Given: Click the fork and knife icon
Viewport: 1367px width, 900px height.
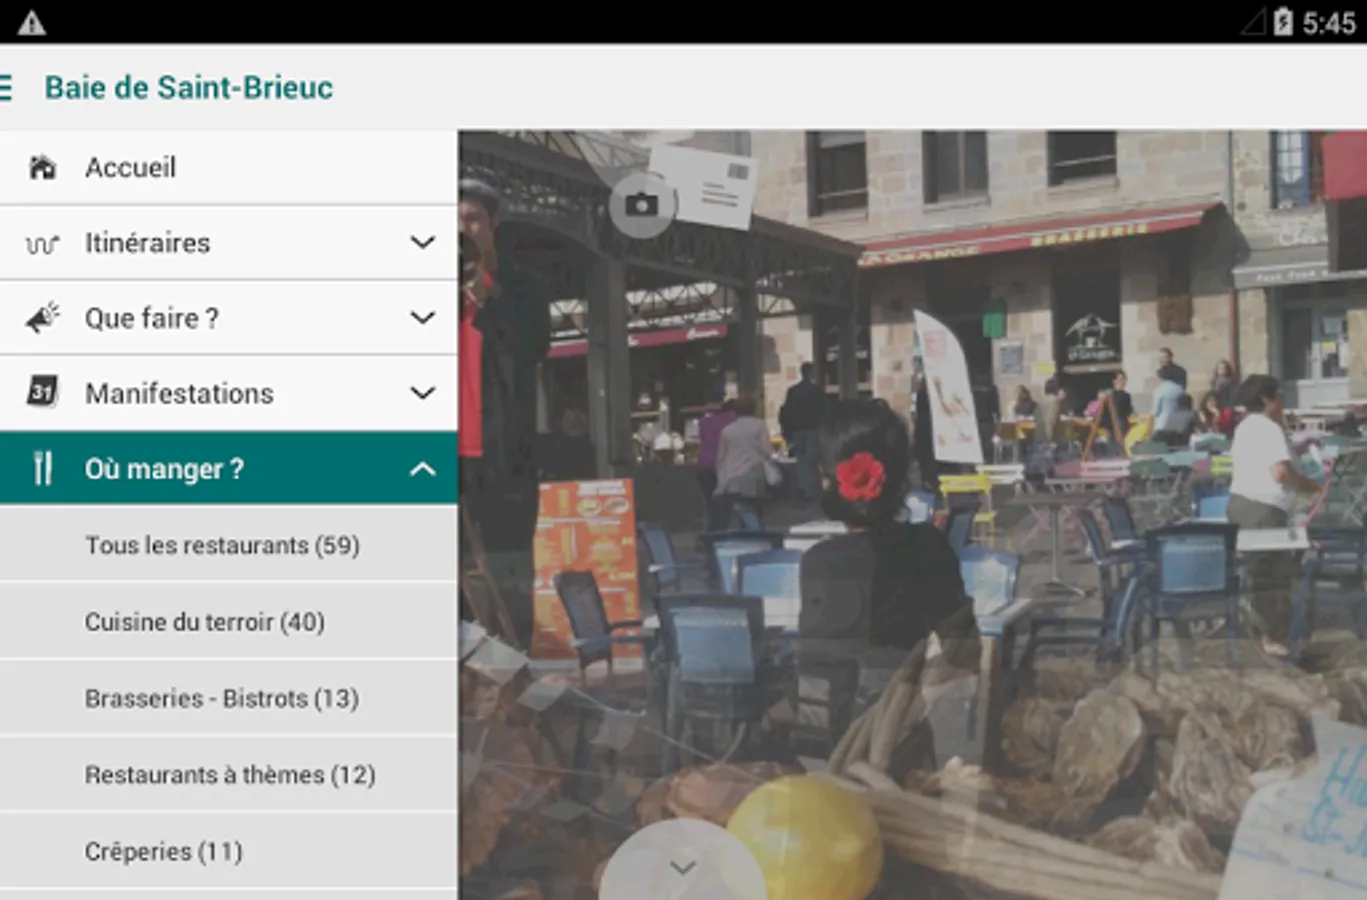Looking at the screenshot, I should (x=42, y=468).
